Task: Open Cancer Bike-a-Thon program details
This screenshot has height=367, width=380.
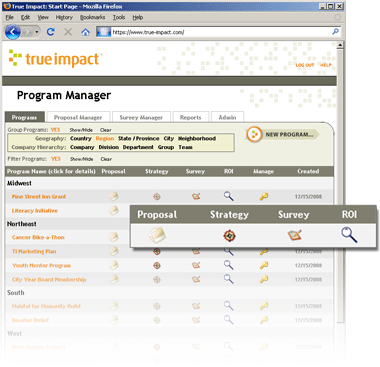Action: coord(38,237)
